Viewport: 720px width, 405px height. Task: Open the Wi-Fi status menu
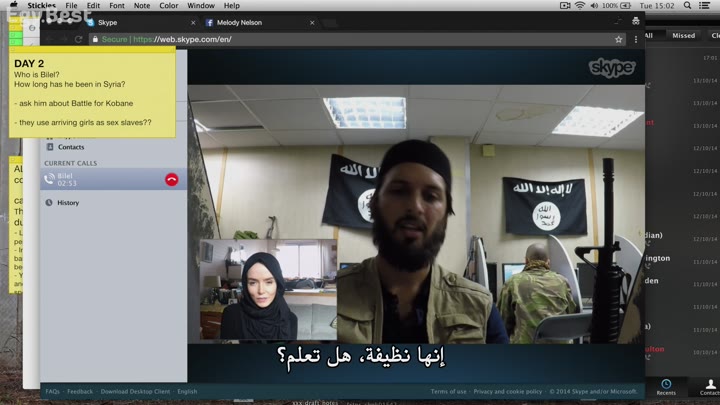point(579,6)
